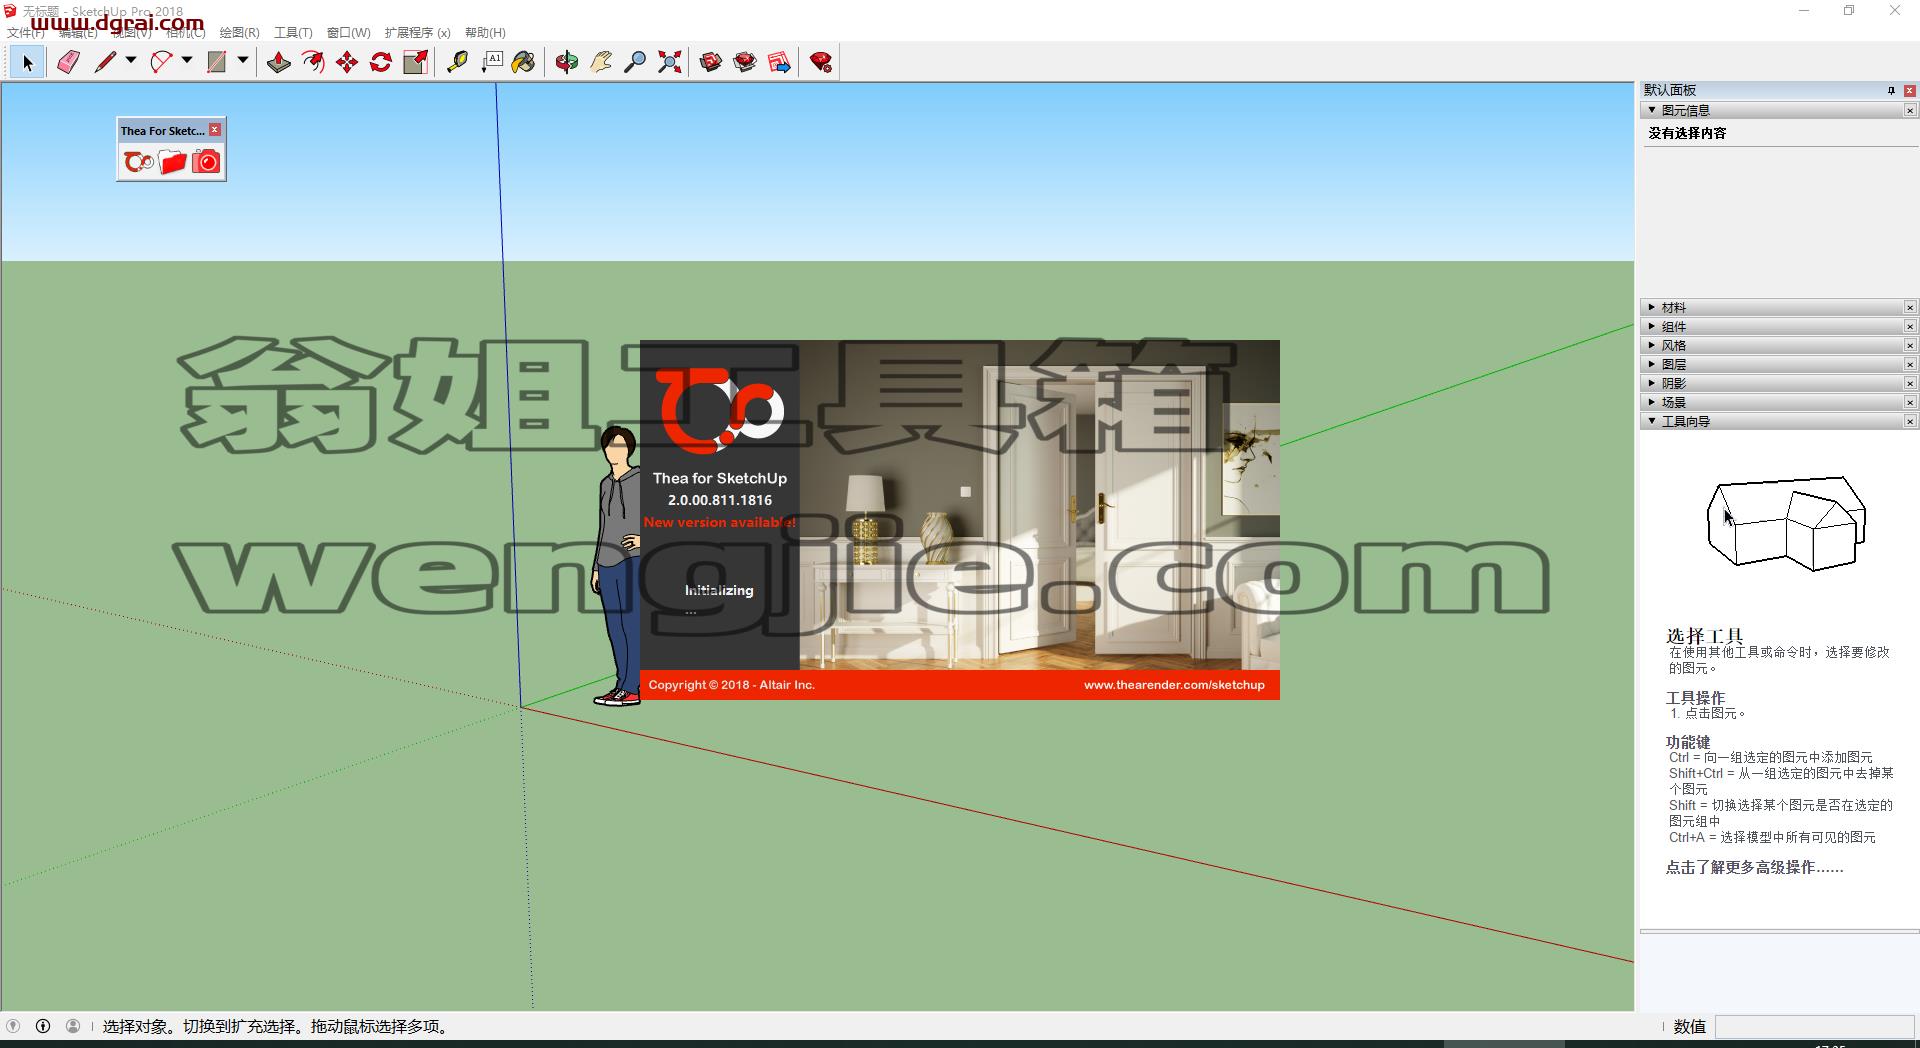Close the 默认面板 tray

(x=1910, y=90)
